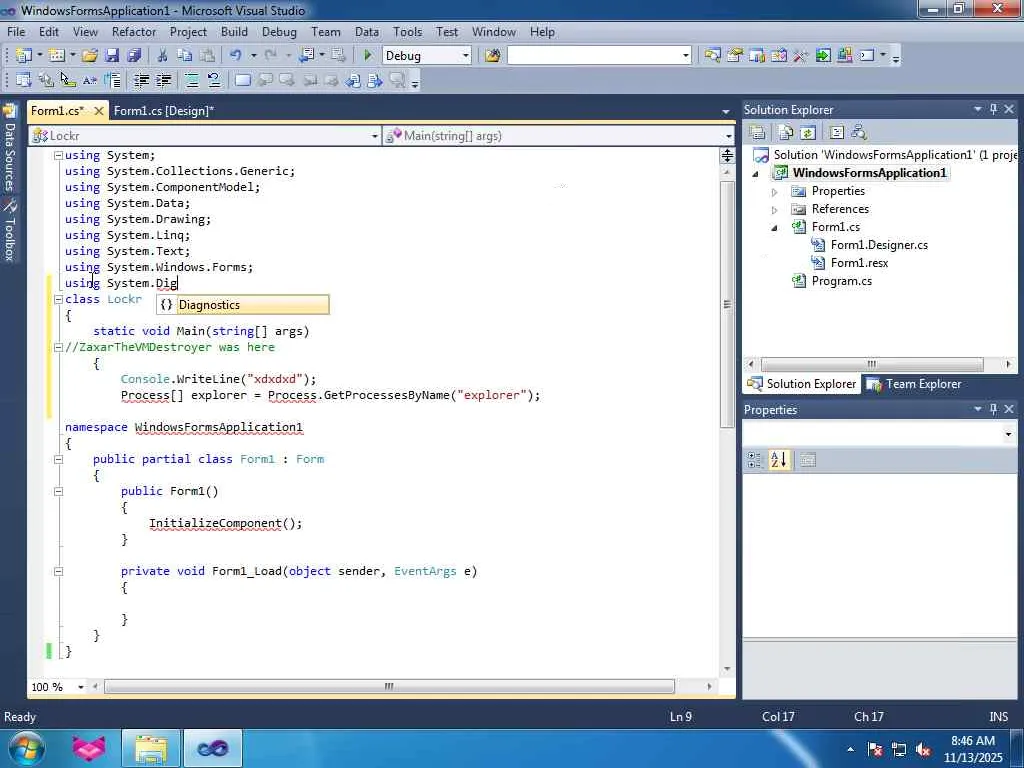Click the Add New Item icon

click(57, 56)
